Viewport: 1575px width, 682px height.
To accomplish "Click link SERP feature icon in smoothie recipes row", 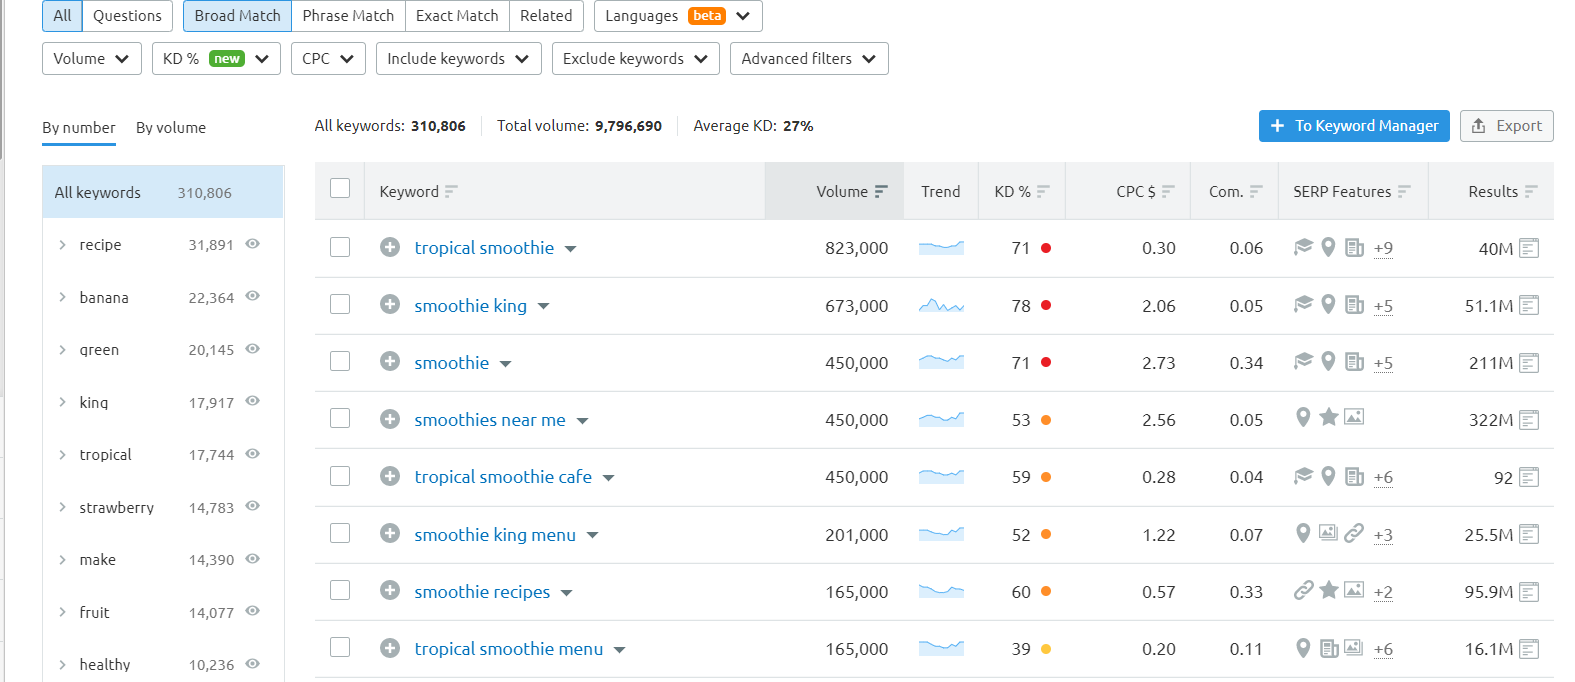I will pos(1303,590).
